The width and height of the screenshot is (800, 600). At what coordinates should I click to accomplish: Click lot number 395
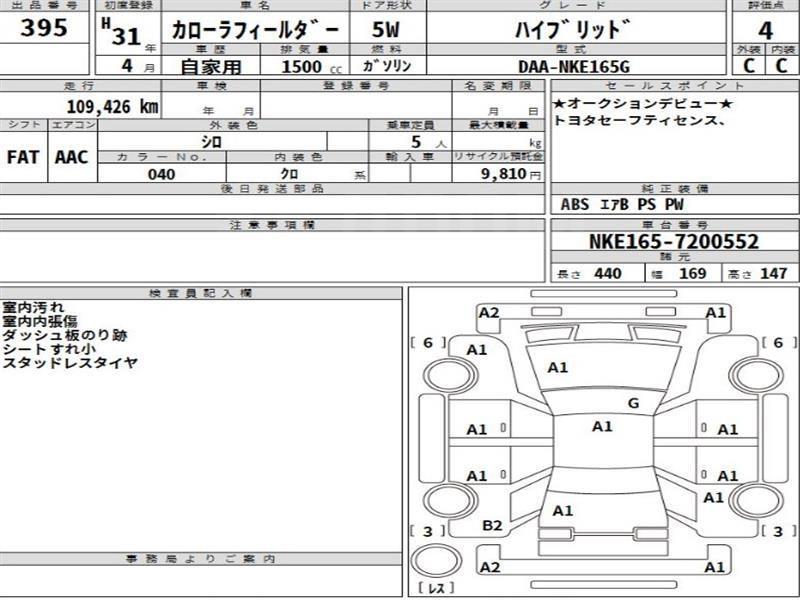43,28
